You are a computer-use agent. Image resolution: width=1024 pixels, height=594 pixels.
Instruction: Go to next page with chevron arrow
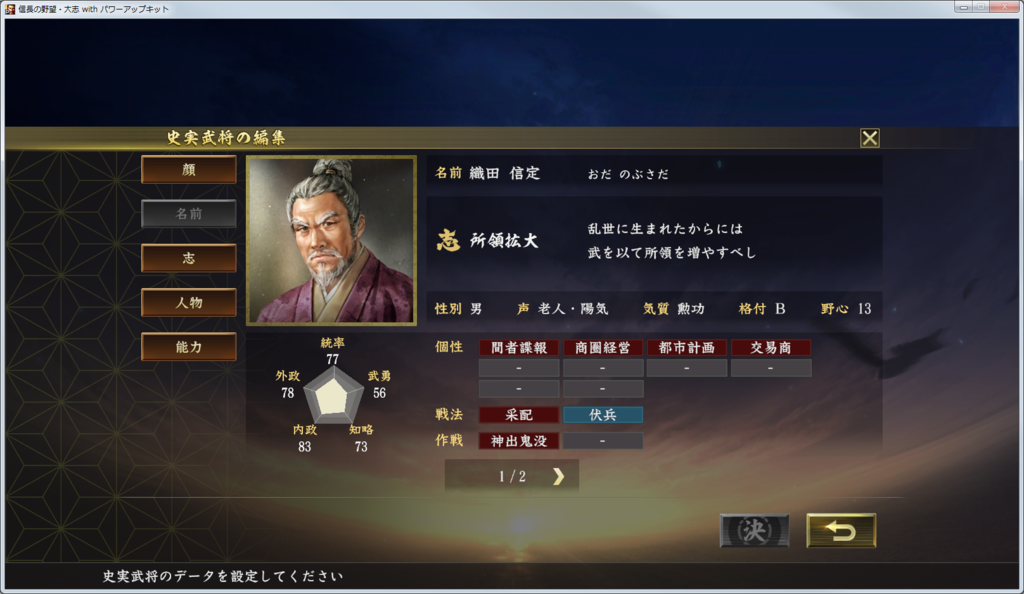(558, 477)
